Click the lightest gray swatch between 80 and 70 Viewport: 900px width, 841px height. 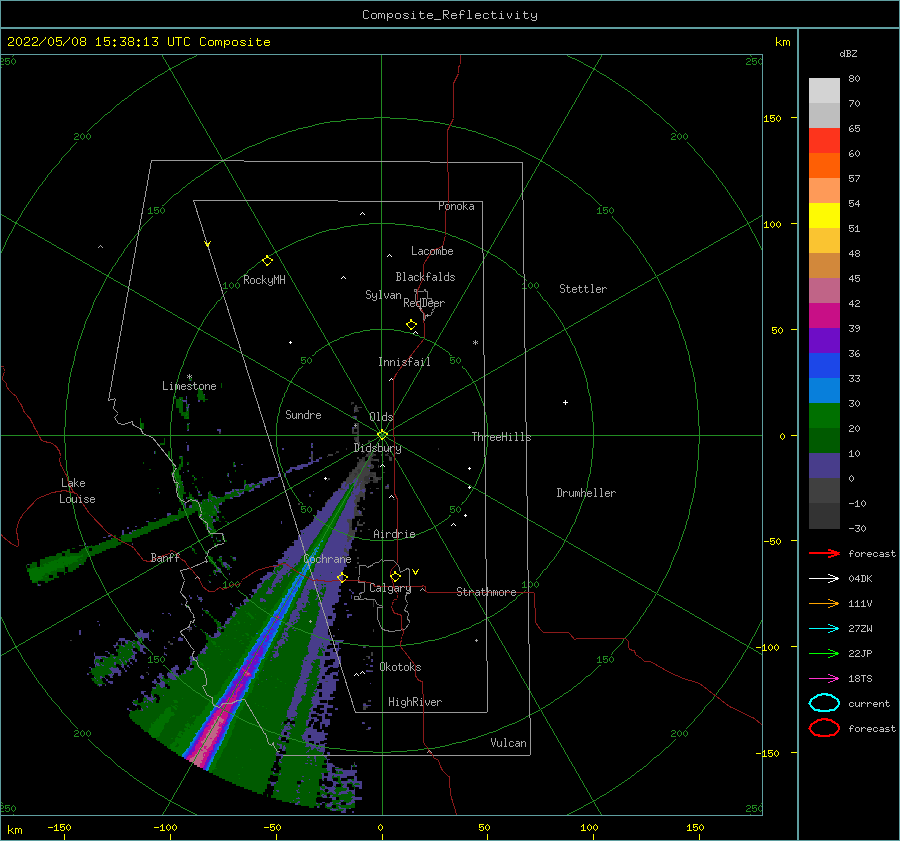point(824,90)
